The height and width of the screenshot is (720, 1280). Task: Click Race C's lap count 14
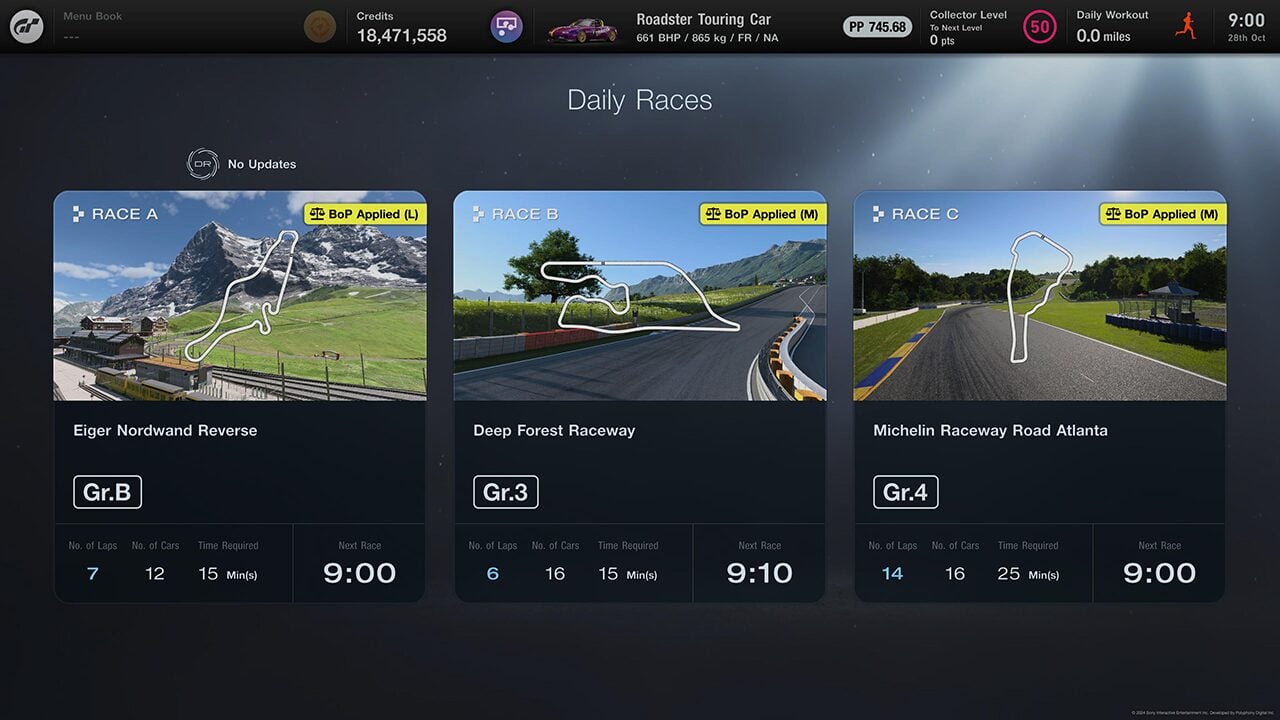tap(893, 574)
